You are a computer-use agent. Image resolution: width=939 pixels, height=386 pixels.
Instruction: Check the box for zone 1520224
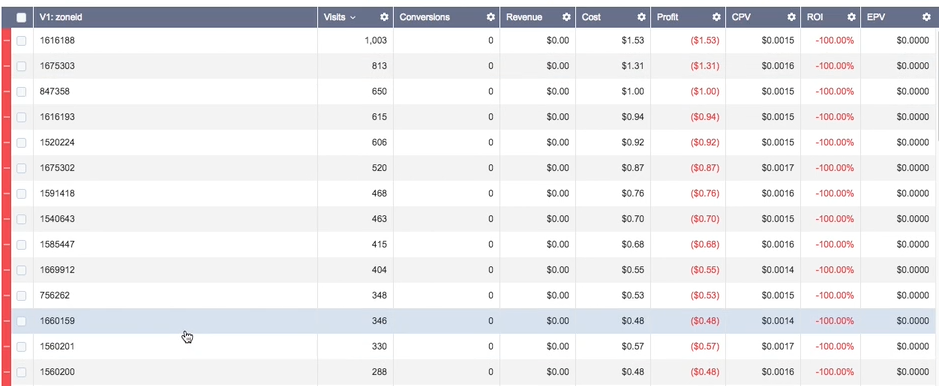point(22,142)
